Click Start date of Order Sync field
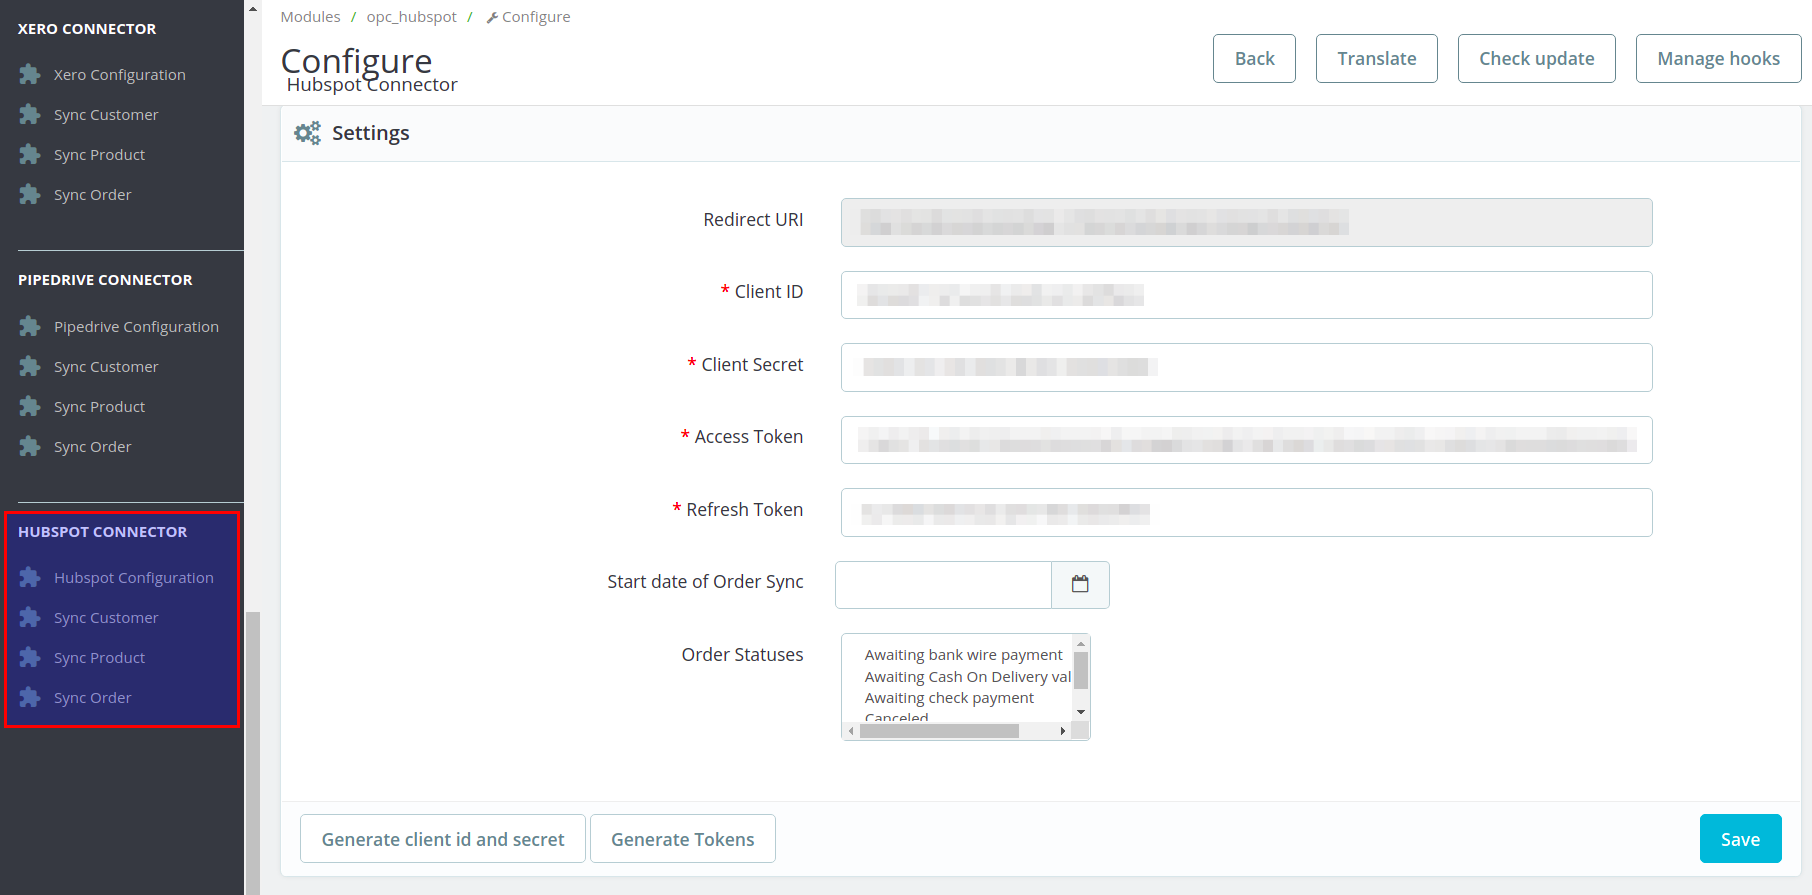Screen dimensions: 1812x895 pyautogui.click(x=943, y=585)
